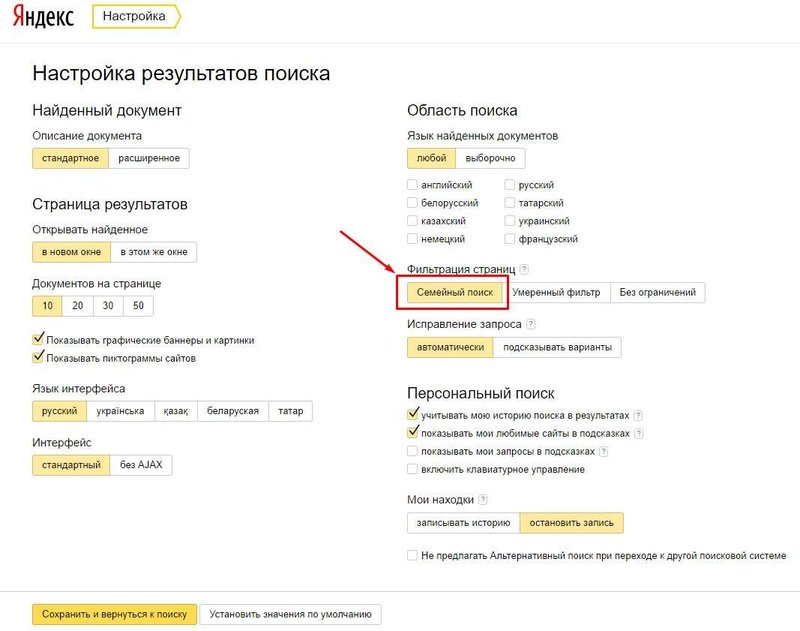
Task: Open the Настройка header tab
Action: point(134,17)
